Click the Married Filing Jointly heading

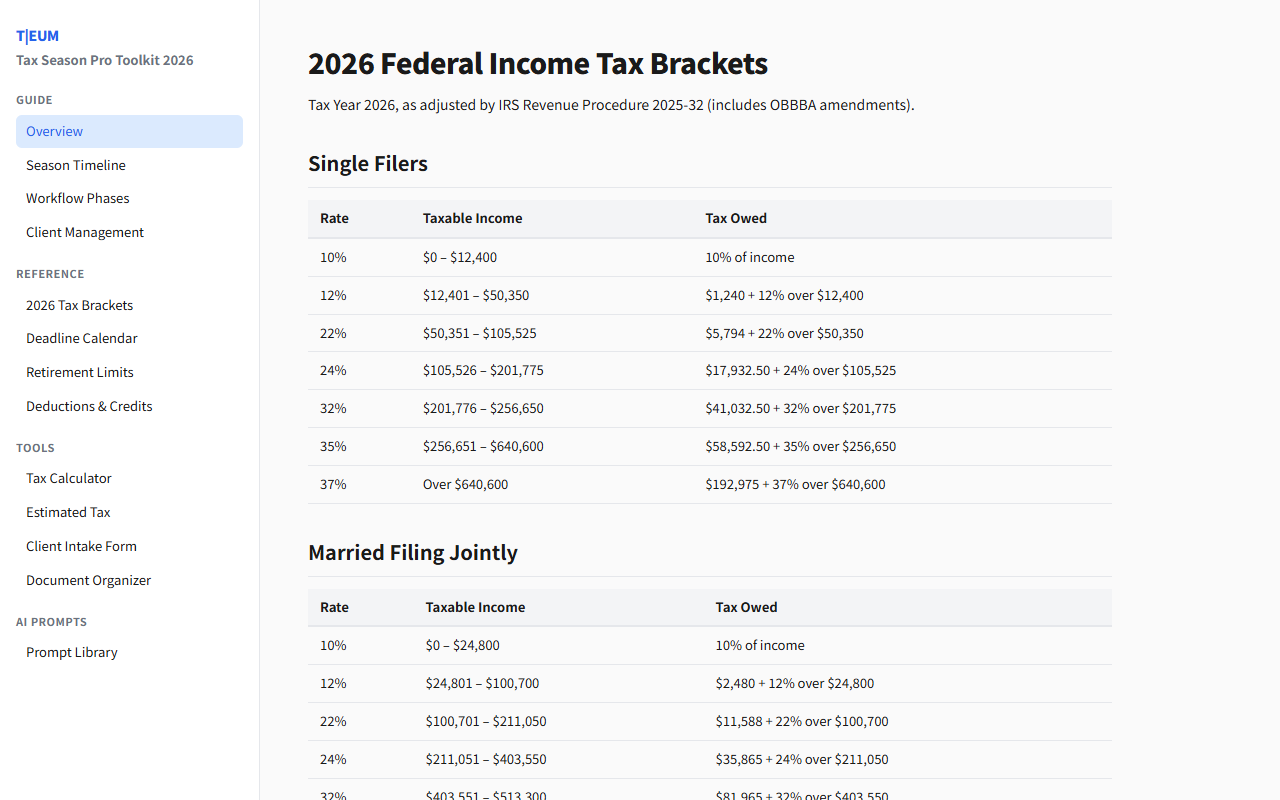point(413,553)
